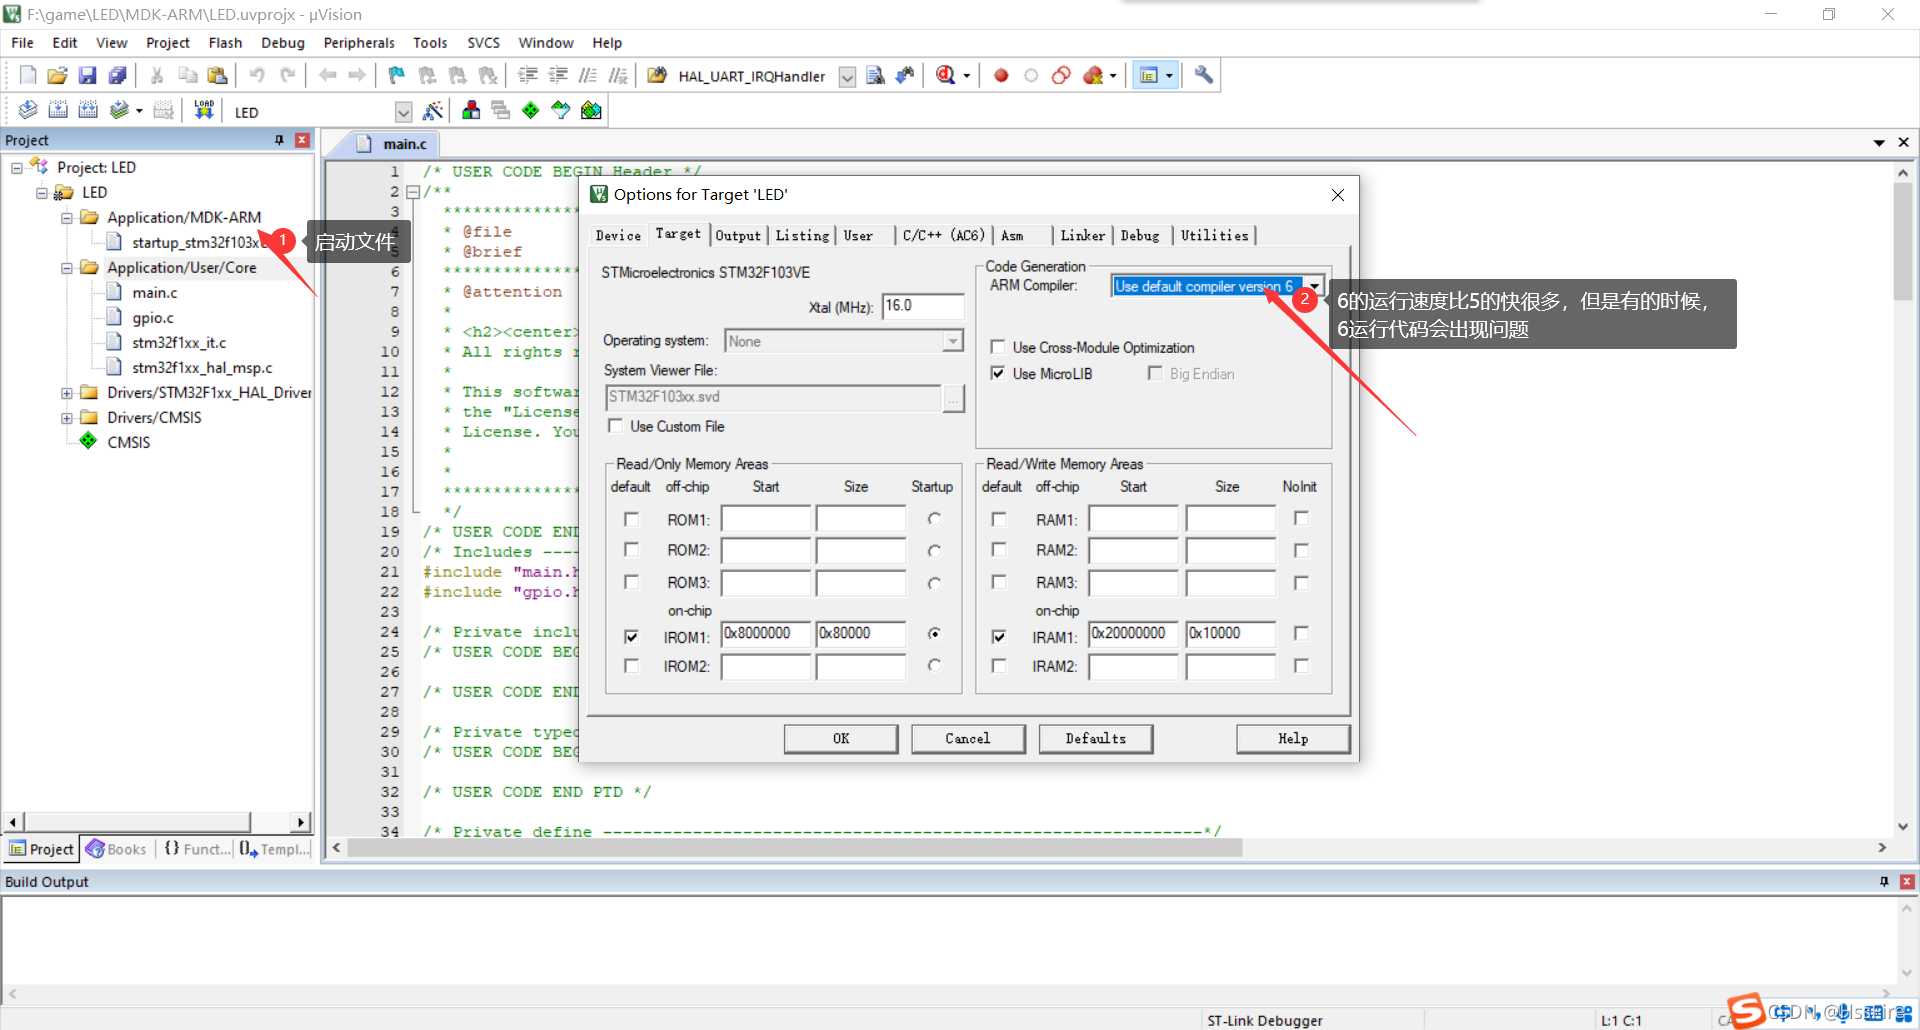Switch to the Linker tab
Viewport: 1920px width, 1030px height.
click(x=1082, y=236)
